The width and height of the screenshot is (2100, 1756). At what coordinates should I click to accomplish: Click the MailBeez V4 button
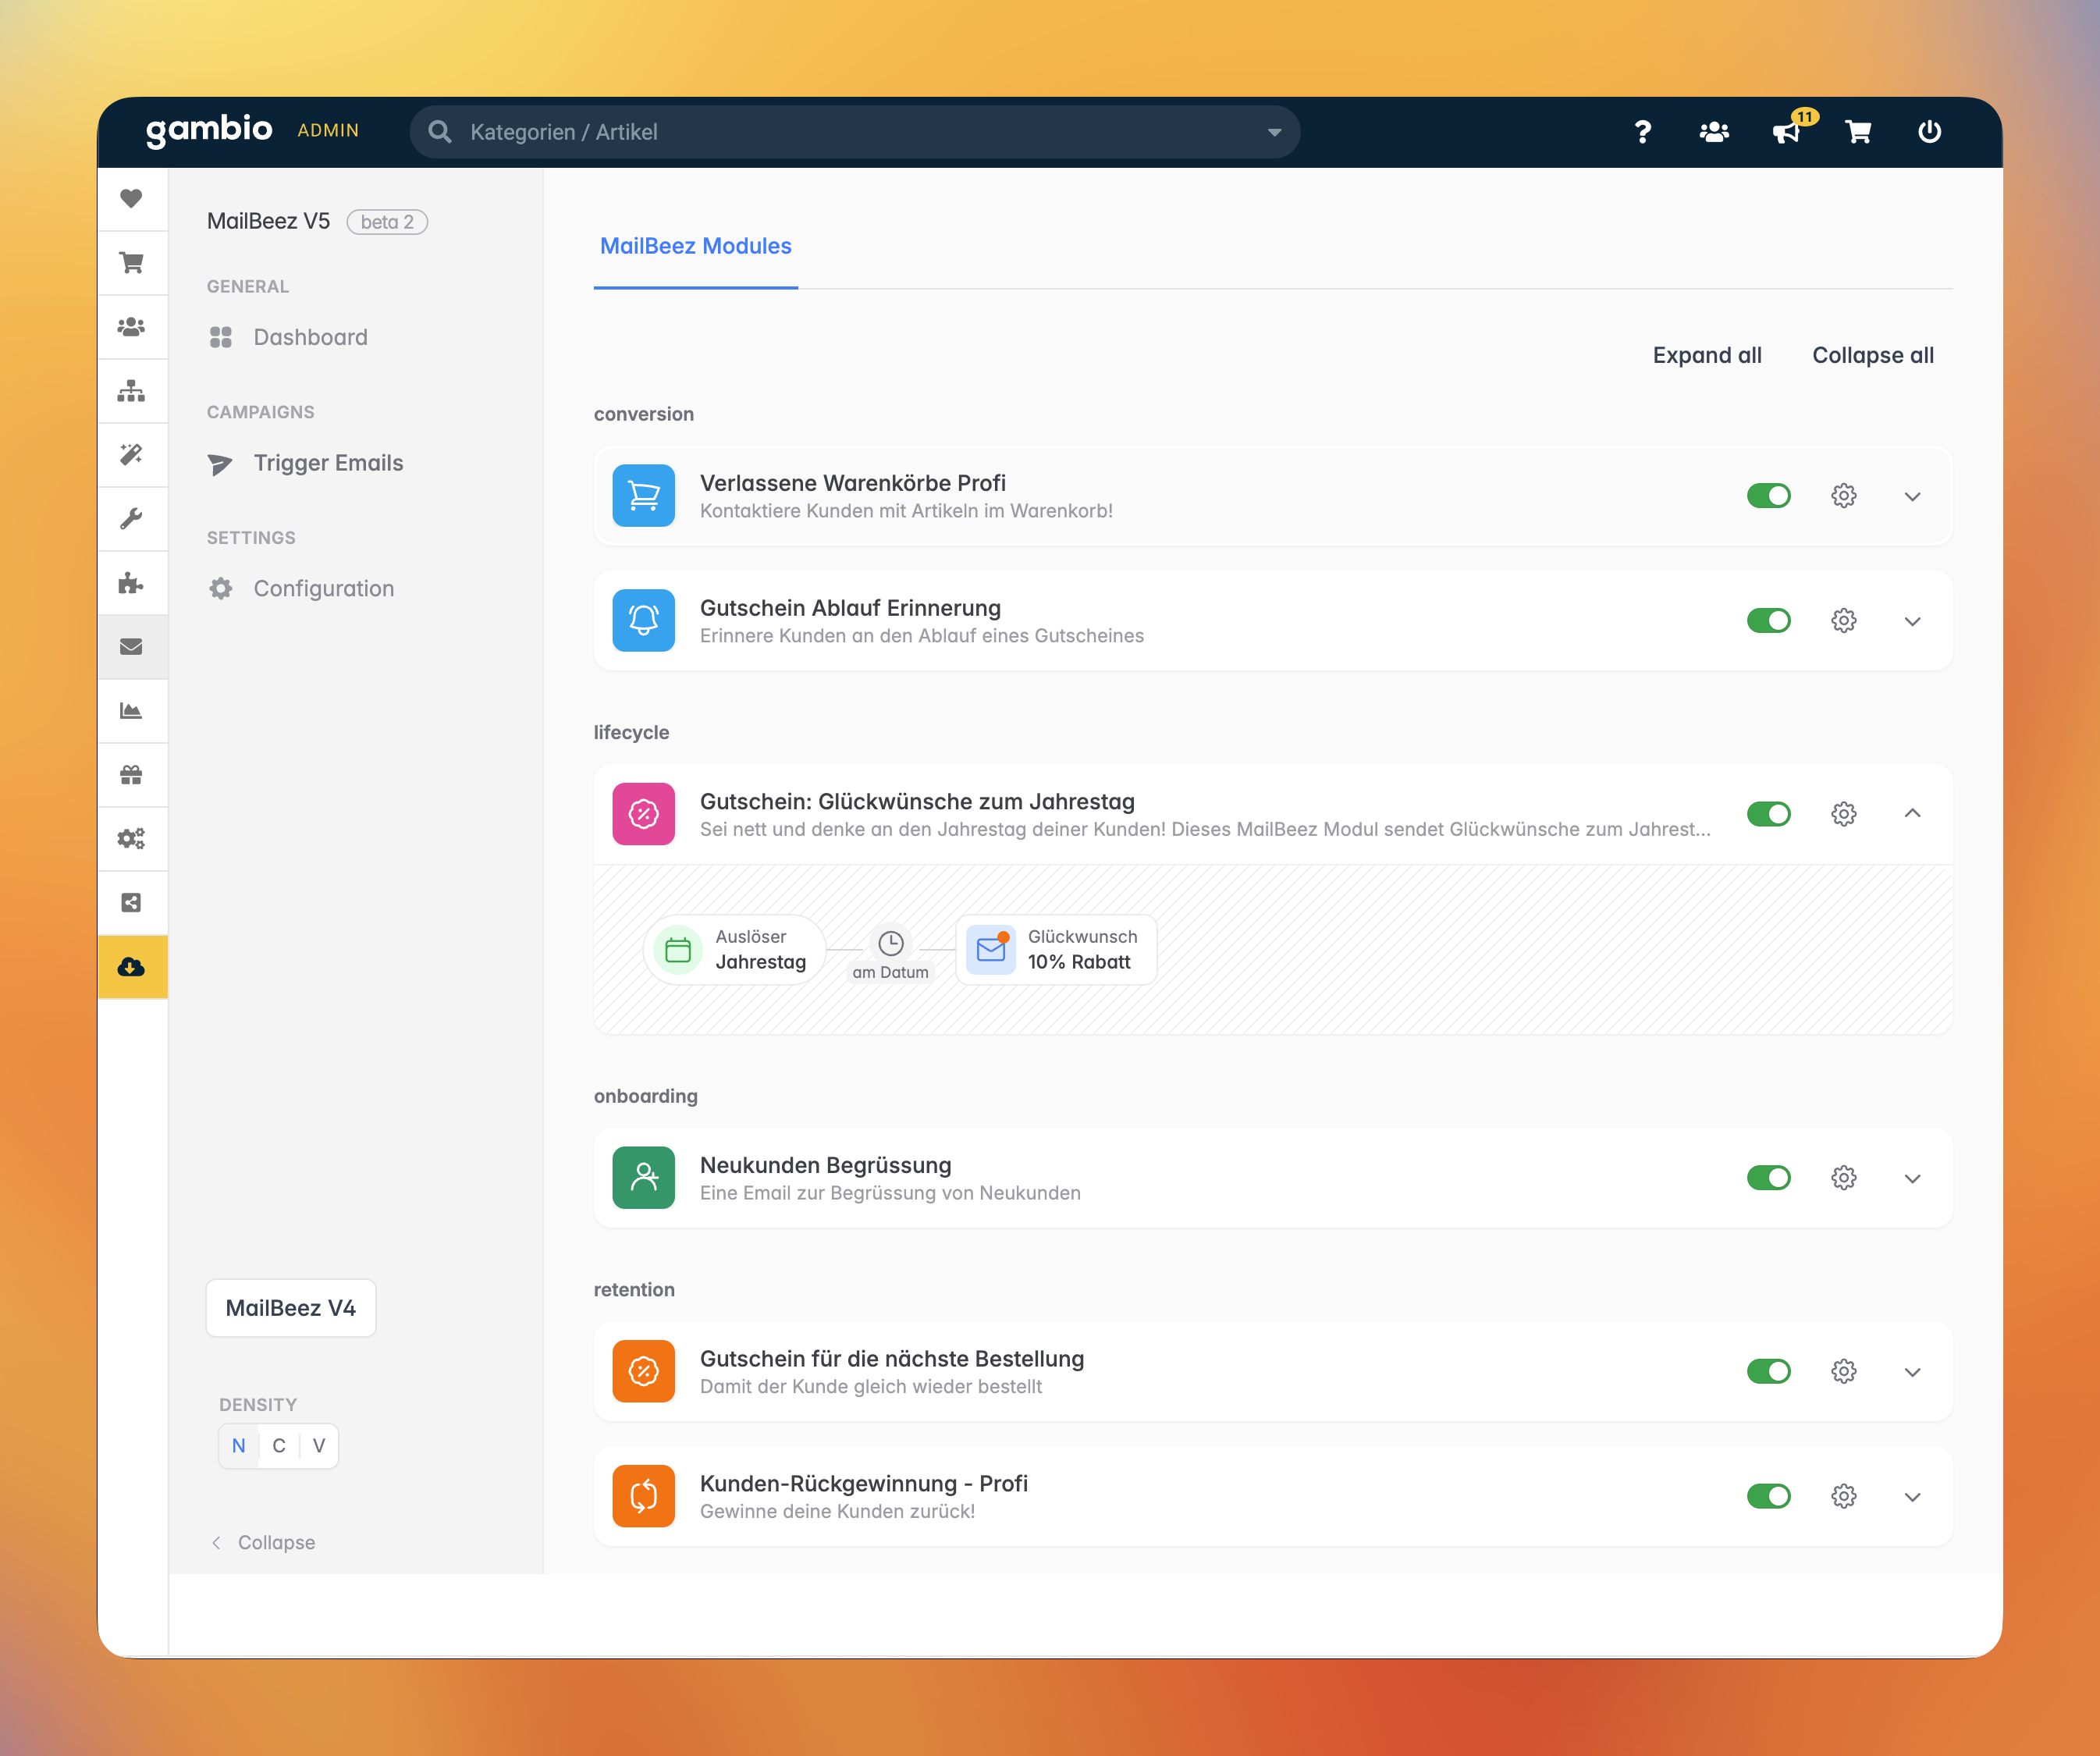tap(290, 1308)
